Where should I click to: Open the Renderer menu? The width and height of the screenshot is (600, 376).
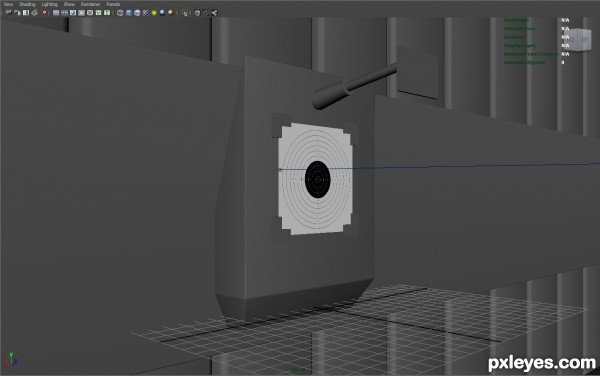pos(90,4)
